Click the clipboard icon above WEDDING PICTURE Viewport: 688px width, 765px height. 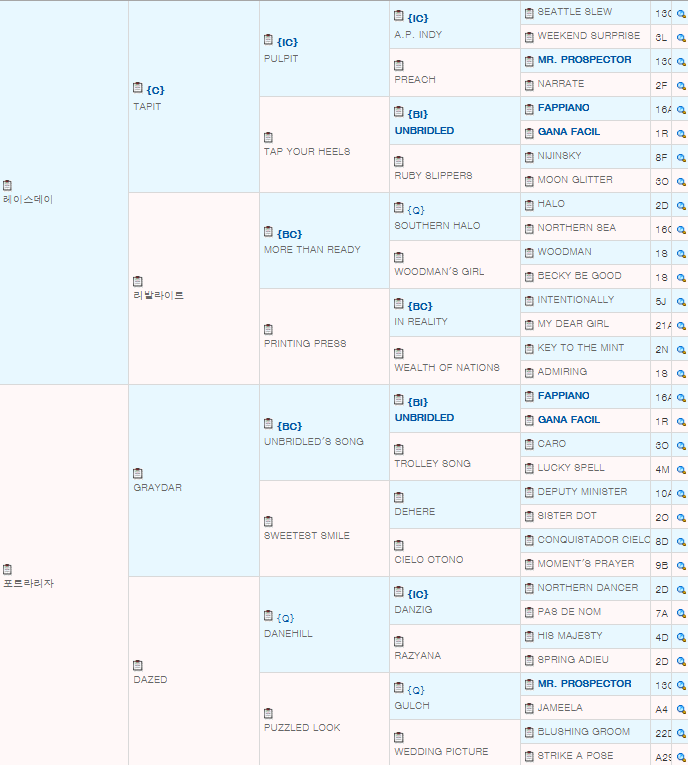(399, 738)
